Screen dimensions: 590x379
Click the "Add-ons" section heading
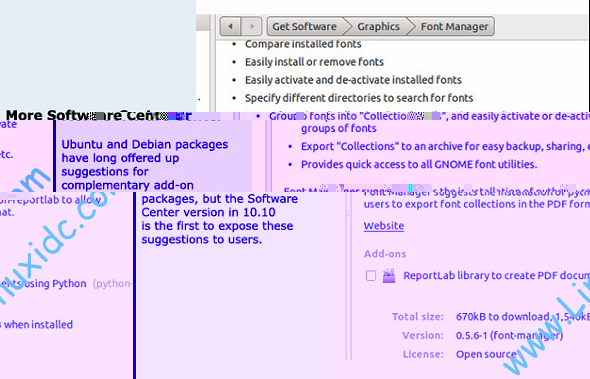coord(385,254)
